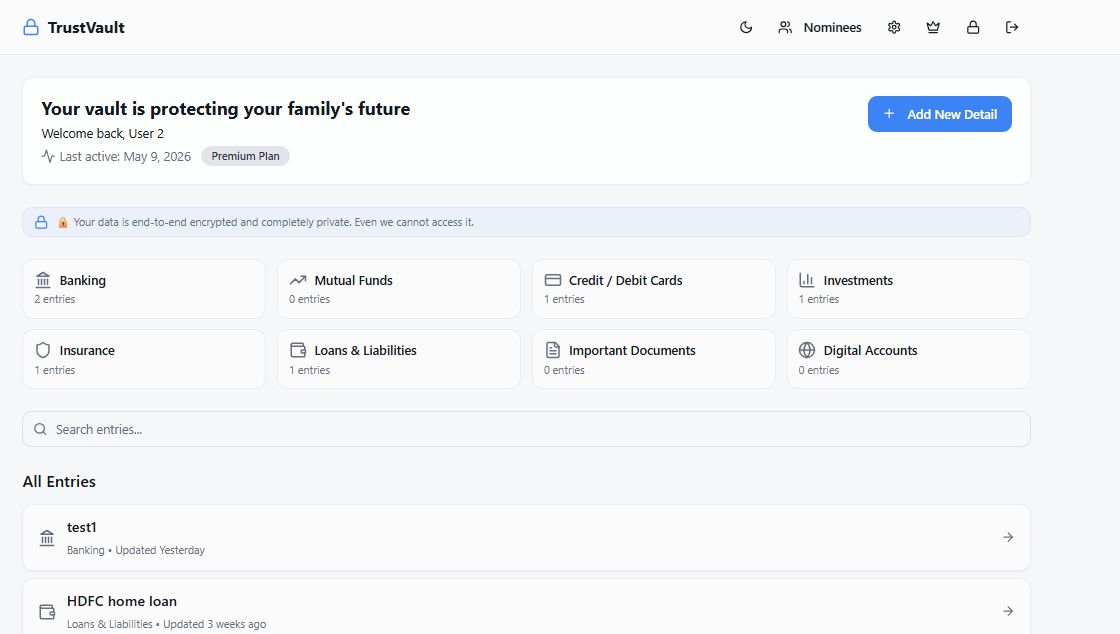Click "2 entries" under Banking
Viewport: 1120px width, 634px height.
[54, 299]
